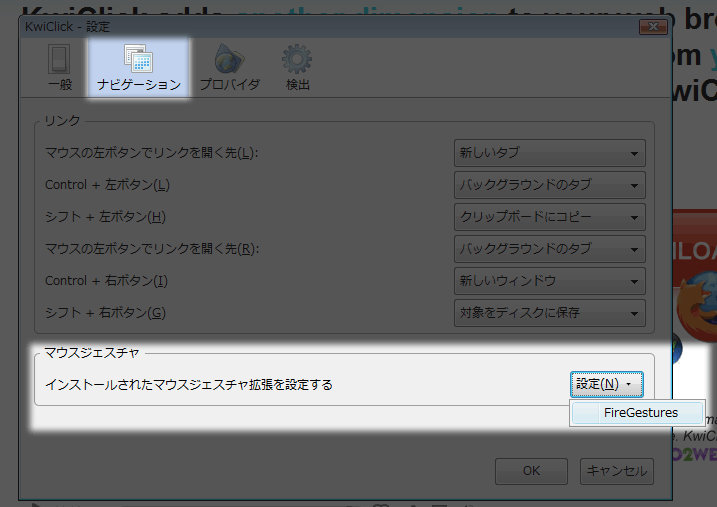This screenshot has width=717, height=507.
Task: Open the シフト + 左ボタン(H) dropdown
Action: 550,217
